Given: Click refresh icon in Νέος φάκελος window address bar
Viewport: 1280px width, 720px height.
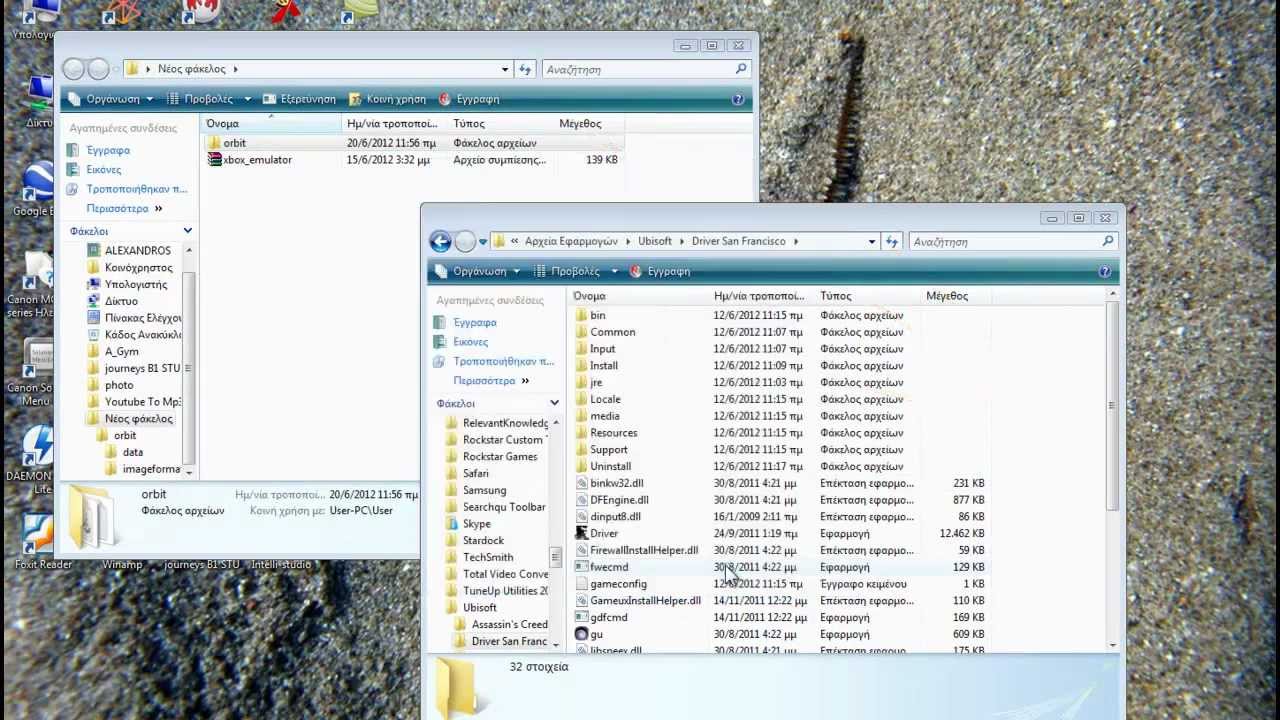Looking at the screenshot, I should (526, 69).
